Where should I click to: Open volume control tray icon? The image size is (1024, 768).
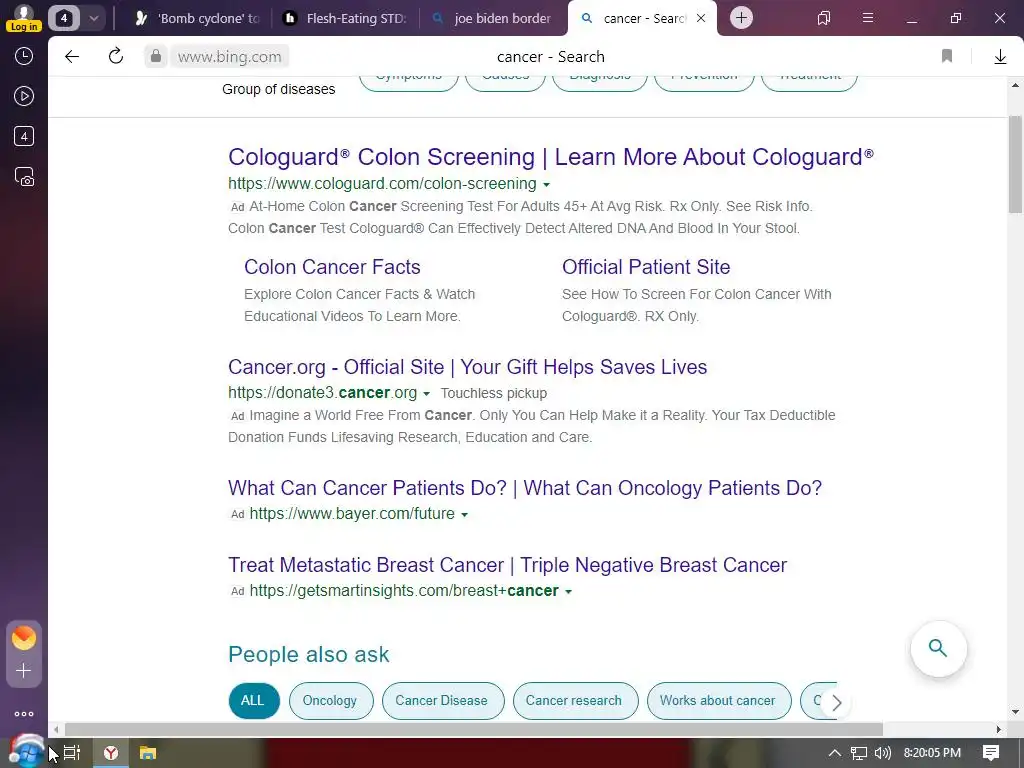click(x=883, y=753)
